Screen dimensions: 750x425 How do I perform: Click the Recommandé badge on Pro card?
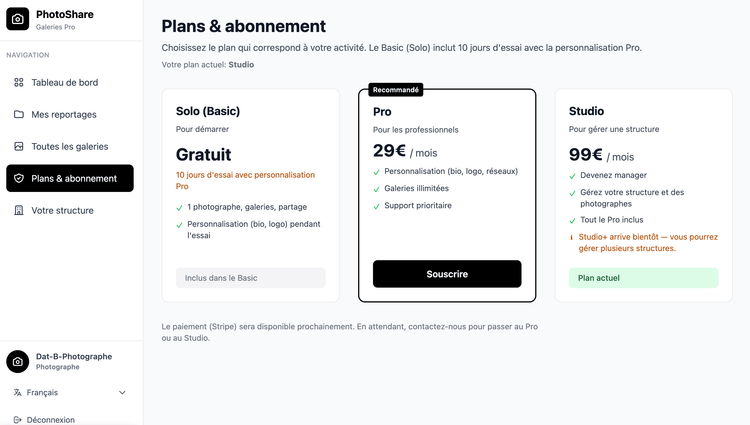396,90
